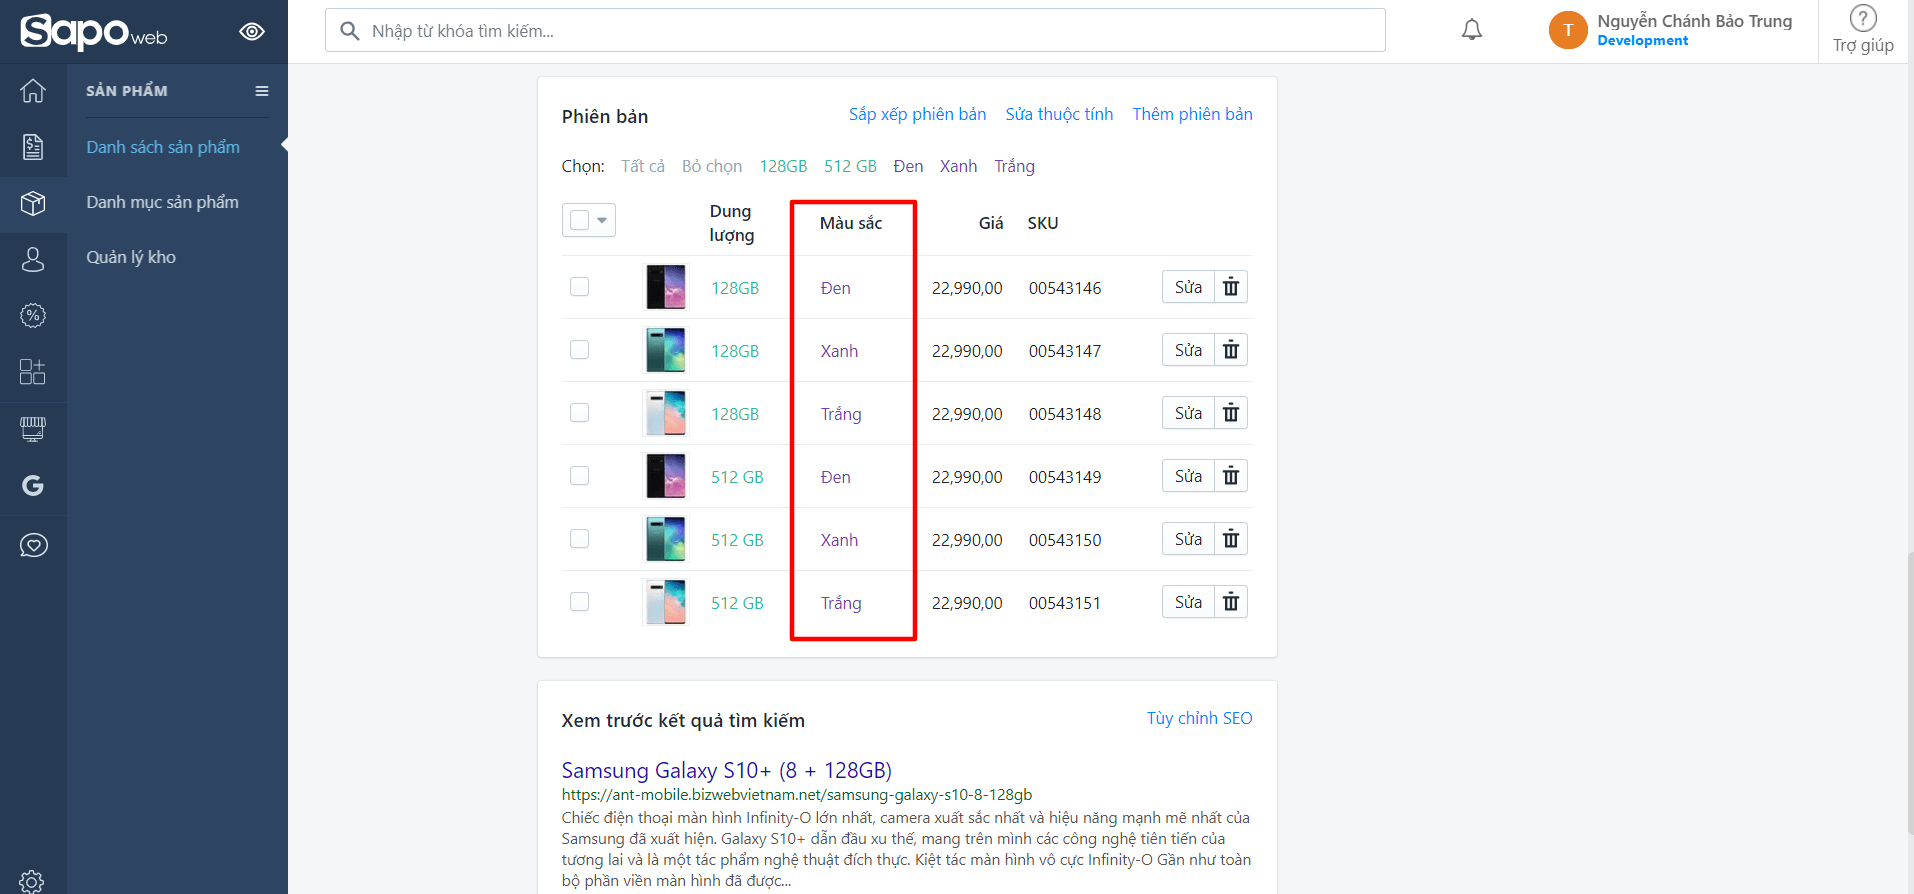
Task: Choose Đen in the Chọn filter row
Action: click(908, 166)
